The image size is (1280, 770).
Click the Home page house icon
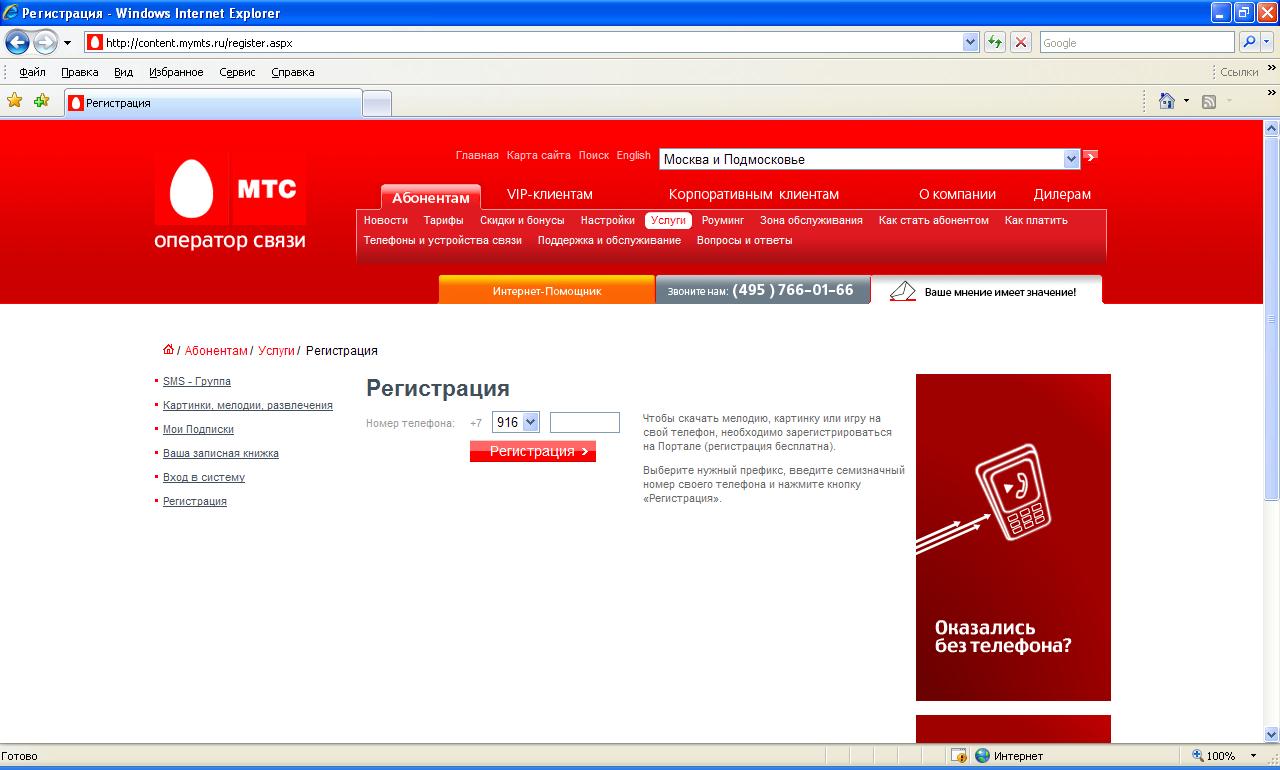tap(1166, 101)
